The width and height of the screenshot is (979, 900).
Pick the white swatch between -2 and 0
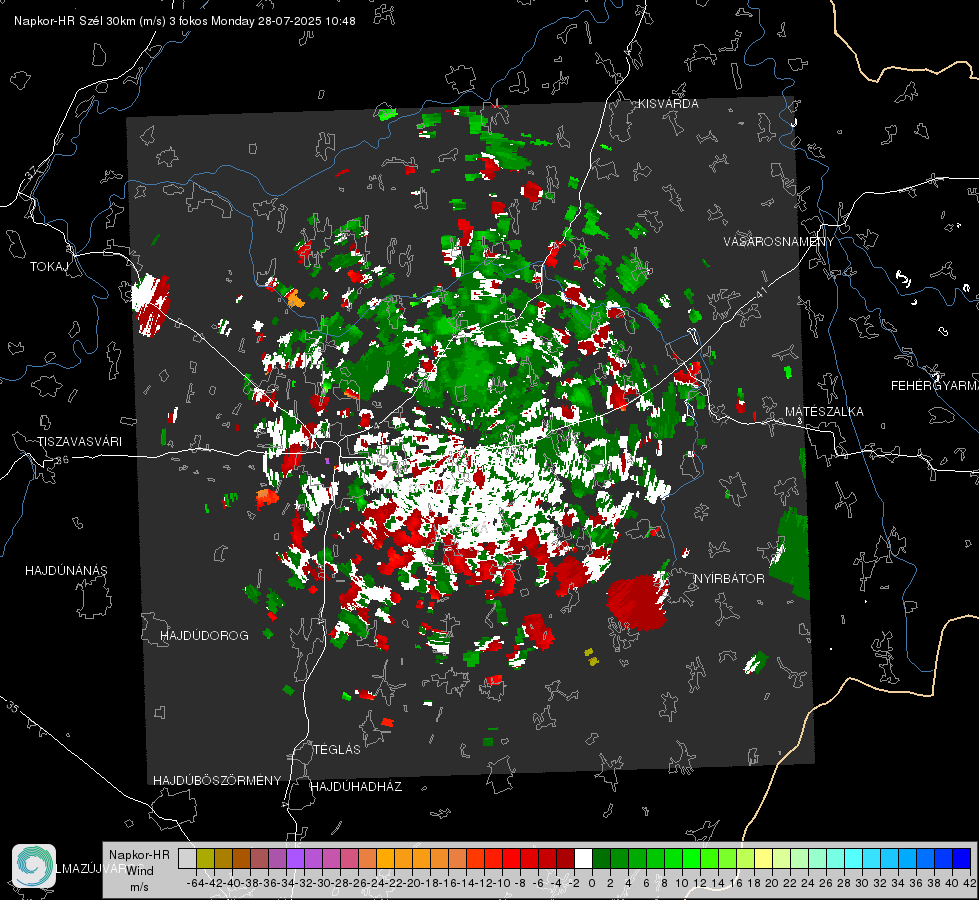pyautogui.click(x=583, y=858)
